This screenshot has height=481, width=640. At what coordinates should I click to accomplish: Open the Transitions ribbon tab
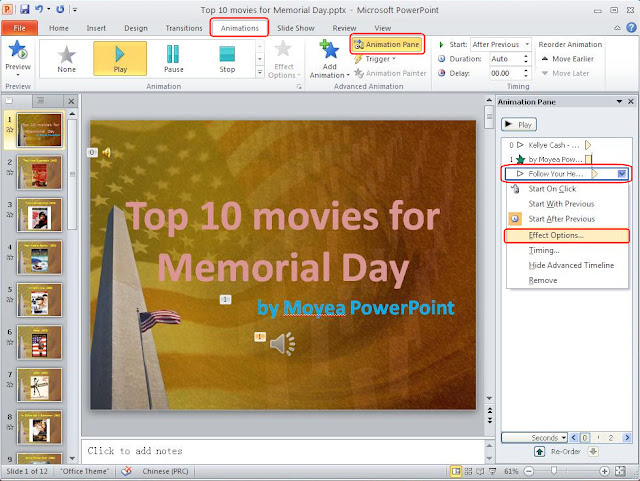point(184,28)
